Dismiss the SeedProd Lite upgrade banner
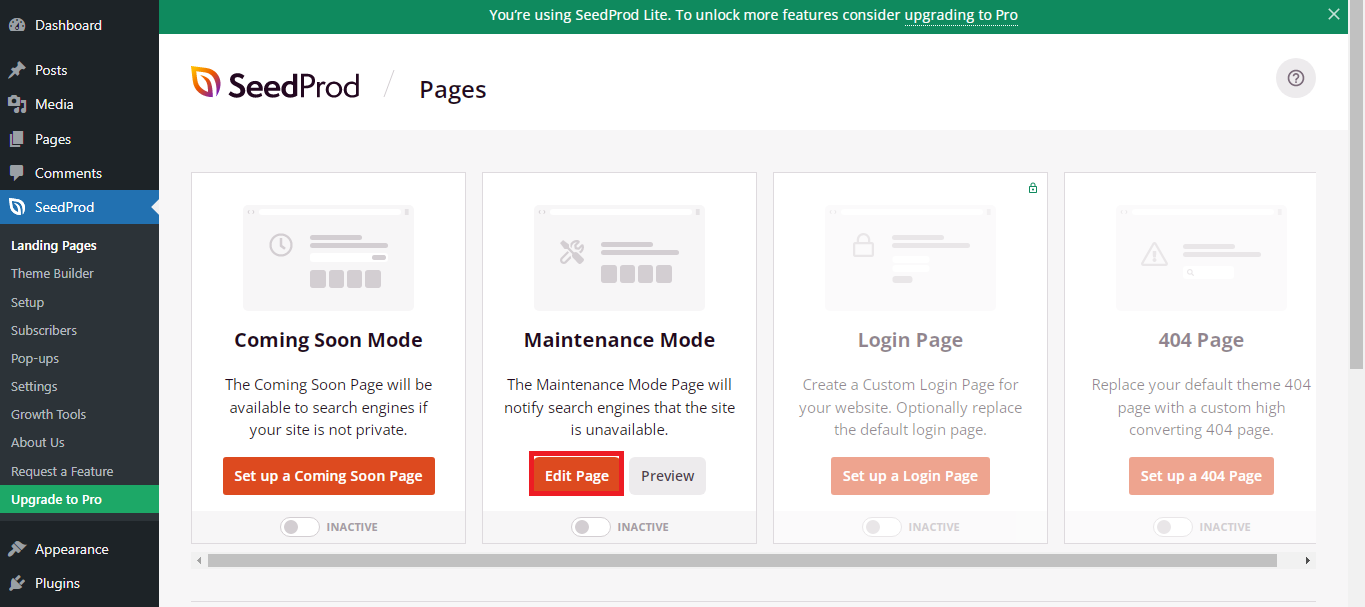1365x607 pixels. click(x=1333, y=14)
